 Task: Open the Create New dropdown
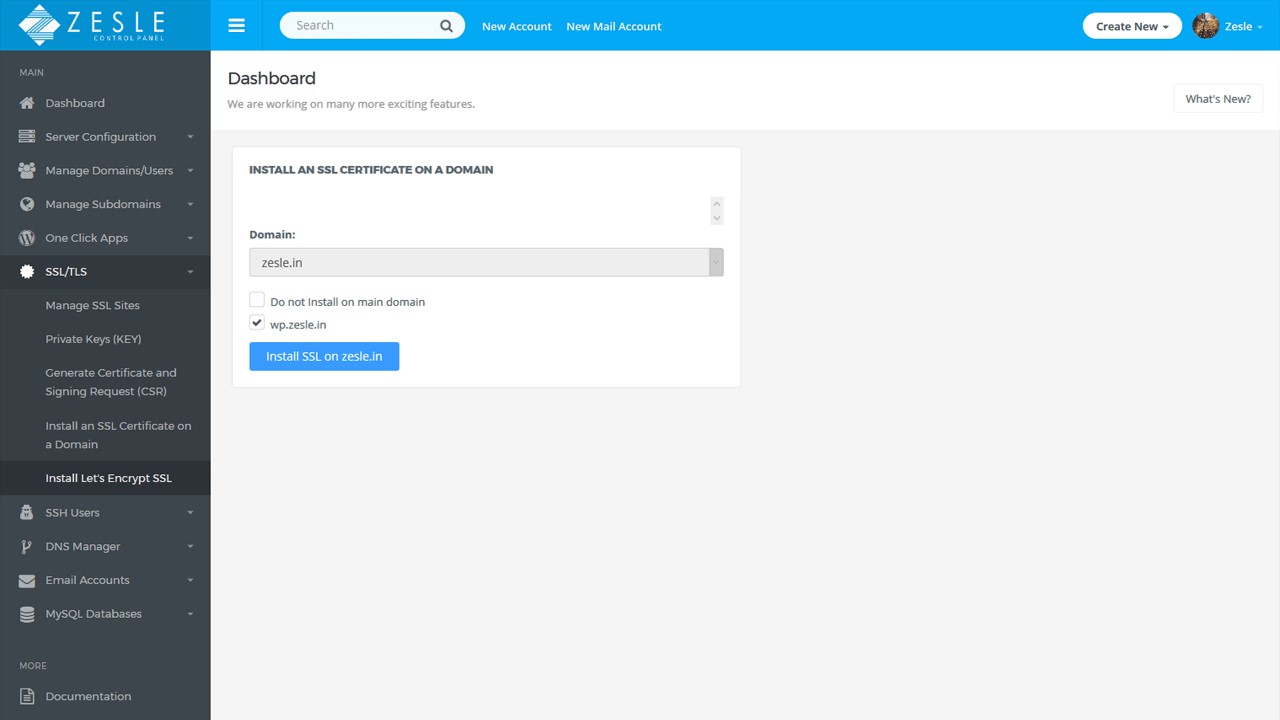[1132, 26]
